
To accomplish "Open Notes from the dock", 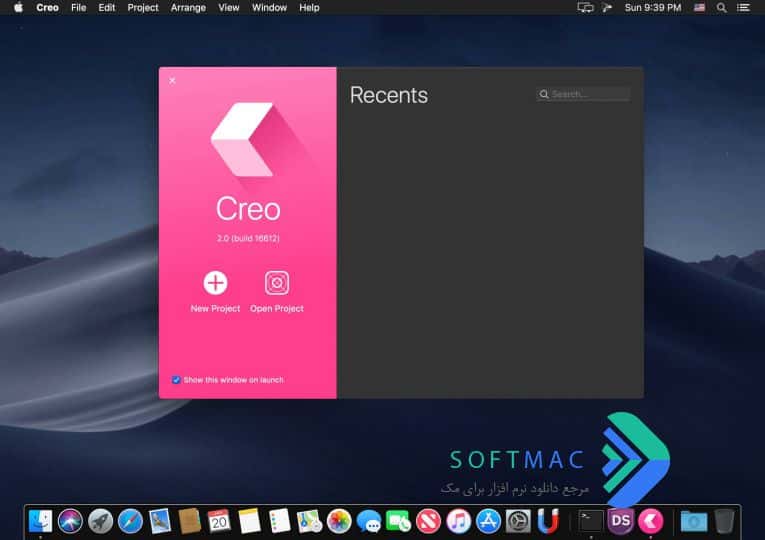I will pyautogui.click(x=250, y=520).
